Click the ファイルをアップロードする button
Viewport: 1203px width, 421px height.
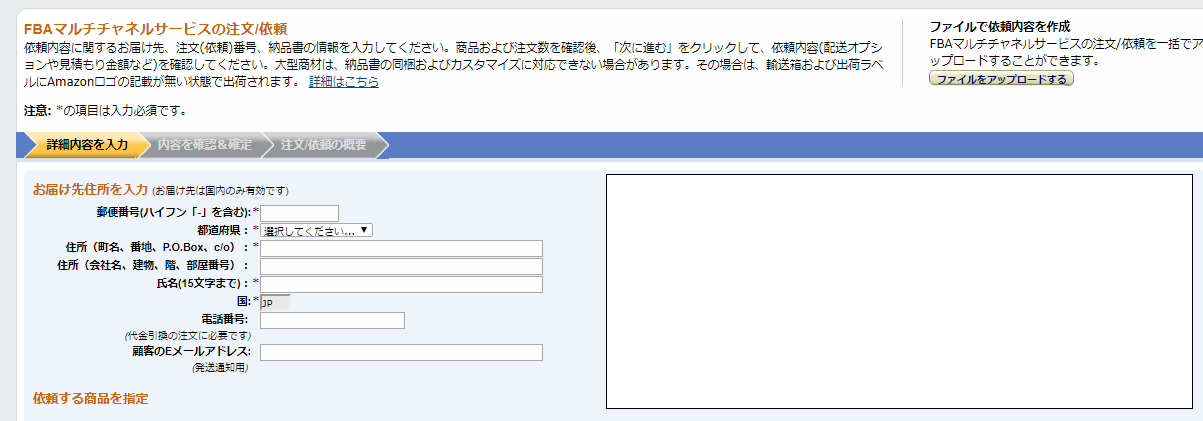1001,78
